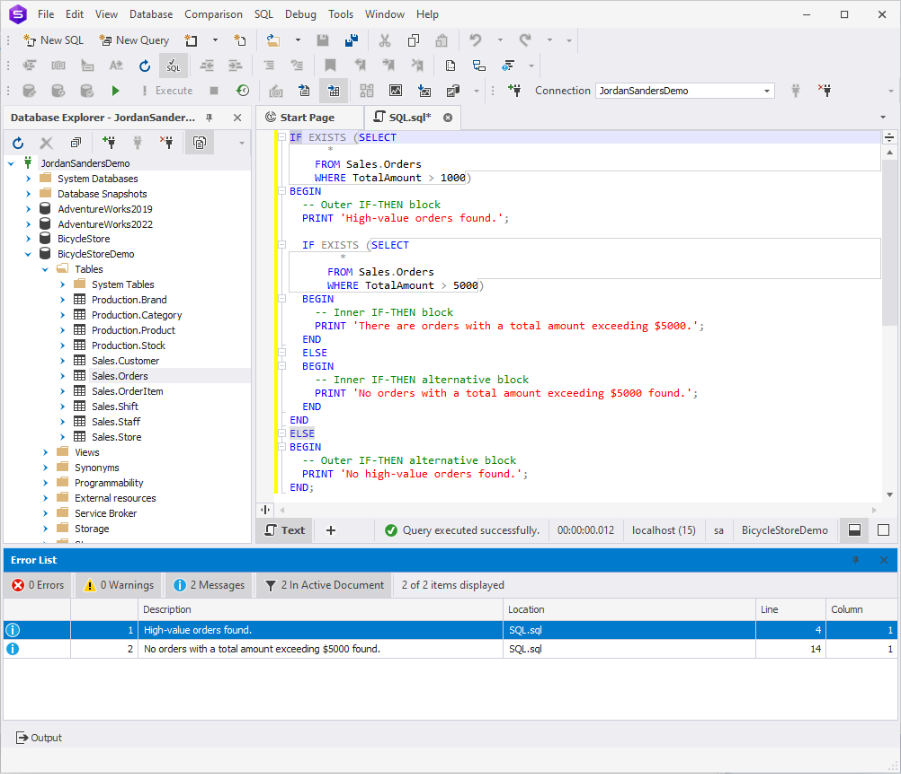Select the Sales.Customer table
Image resolution: width=901 pixels, height=774 pixels.
coord(125,360)
